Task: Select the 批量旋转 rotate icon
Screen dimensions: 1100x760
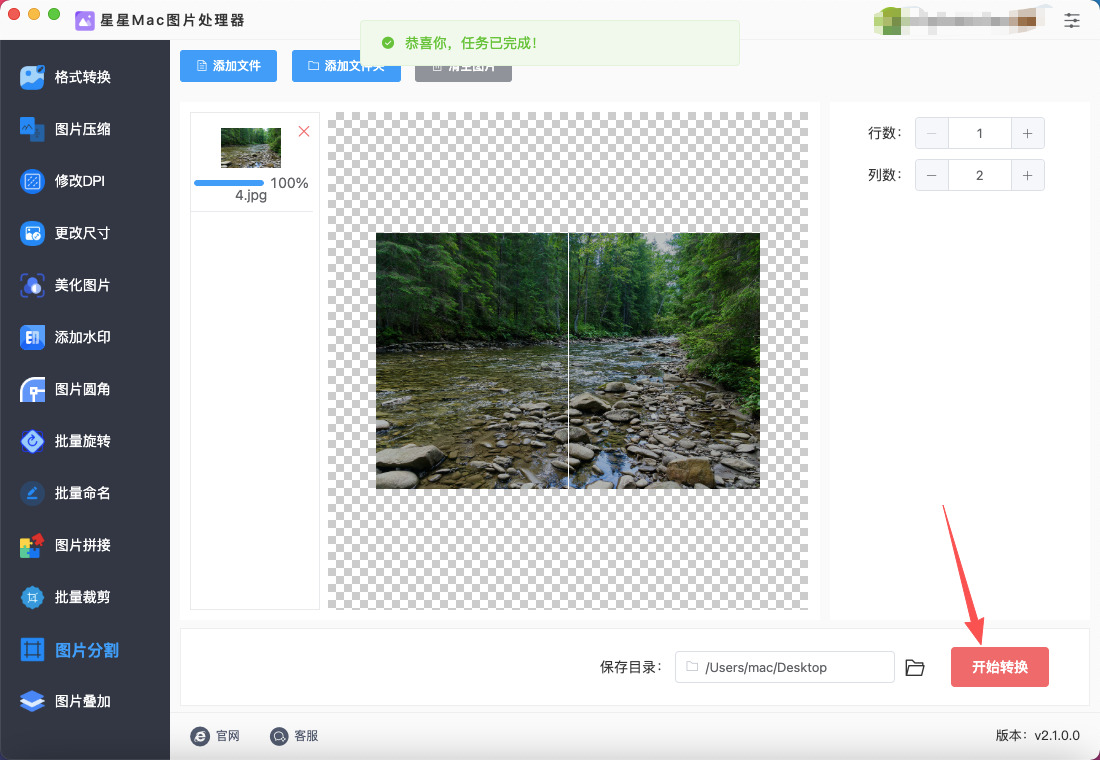Action: pyautogui.click(x=32, y=441)
